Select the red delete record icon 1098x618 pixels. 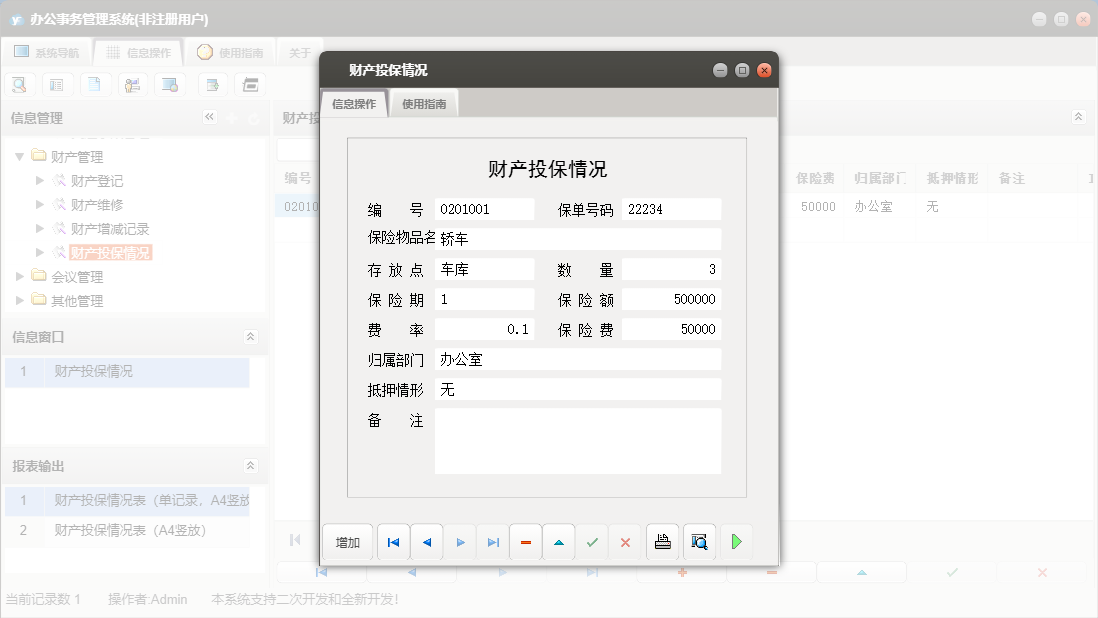tap(525, 541)
